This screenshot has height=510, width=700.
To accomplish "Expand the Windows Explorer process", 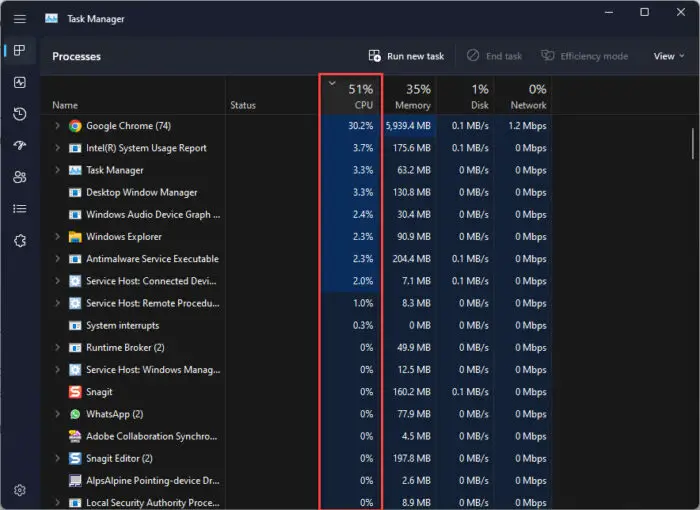I will (x=57, y=237).
